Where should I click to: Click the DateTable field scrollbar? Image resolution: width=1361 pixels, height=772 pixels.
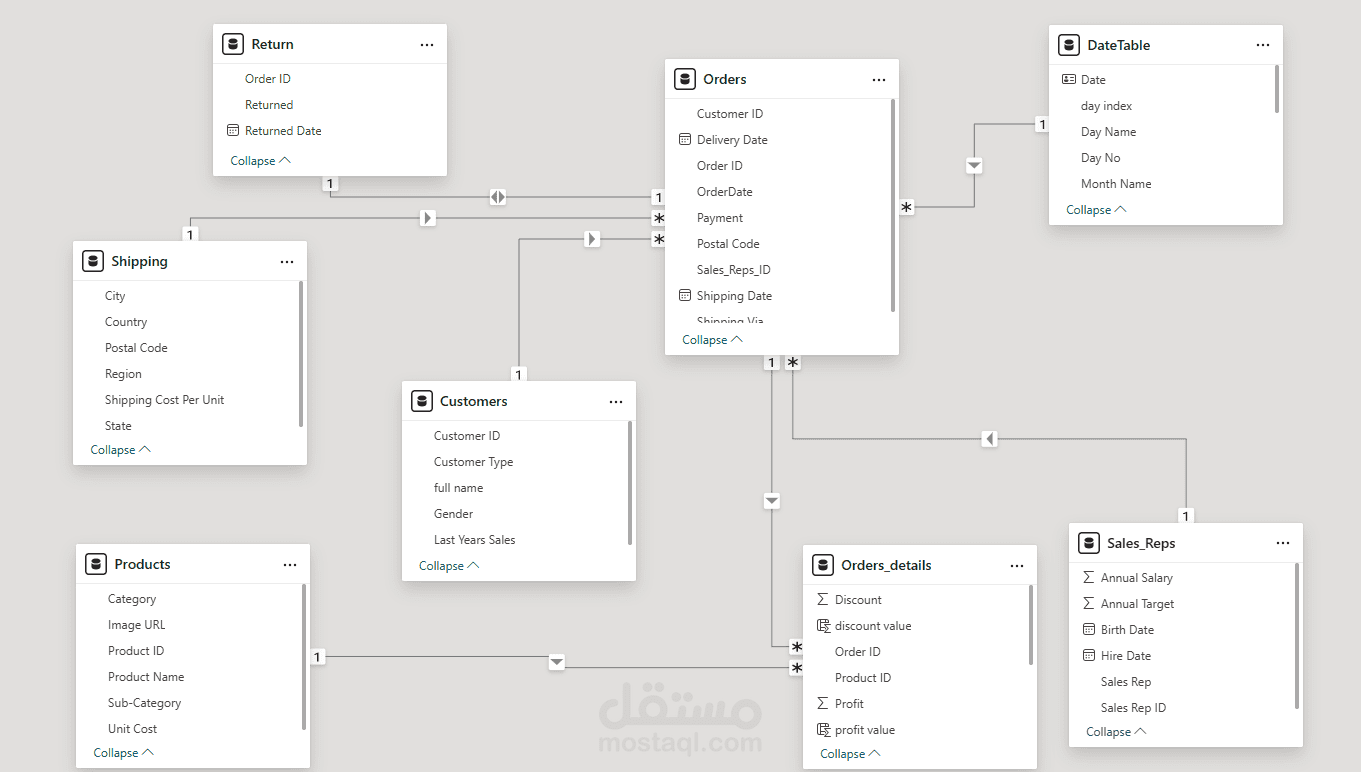pos(1276,89)
